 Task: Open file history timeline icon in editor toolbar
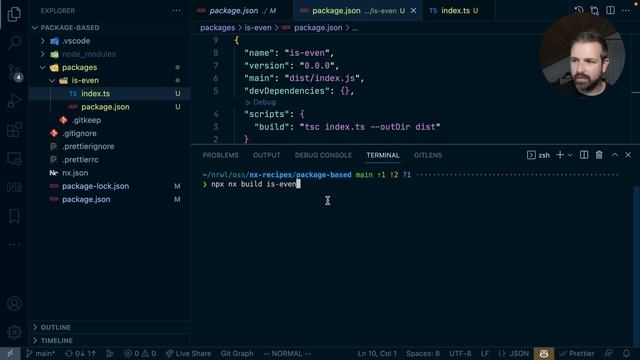[578, 11]
